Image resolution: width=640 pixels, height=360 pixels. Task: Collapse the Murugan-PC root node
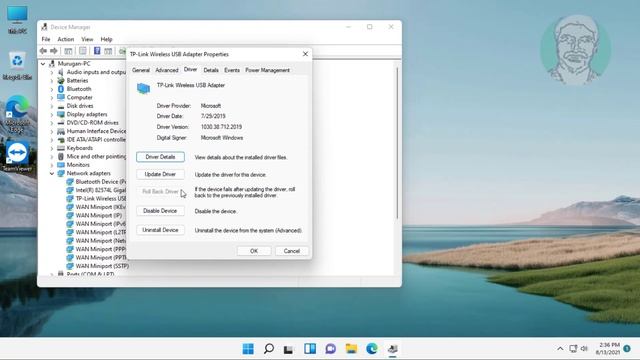pyautogui.click(x=43, y=64)
